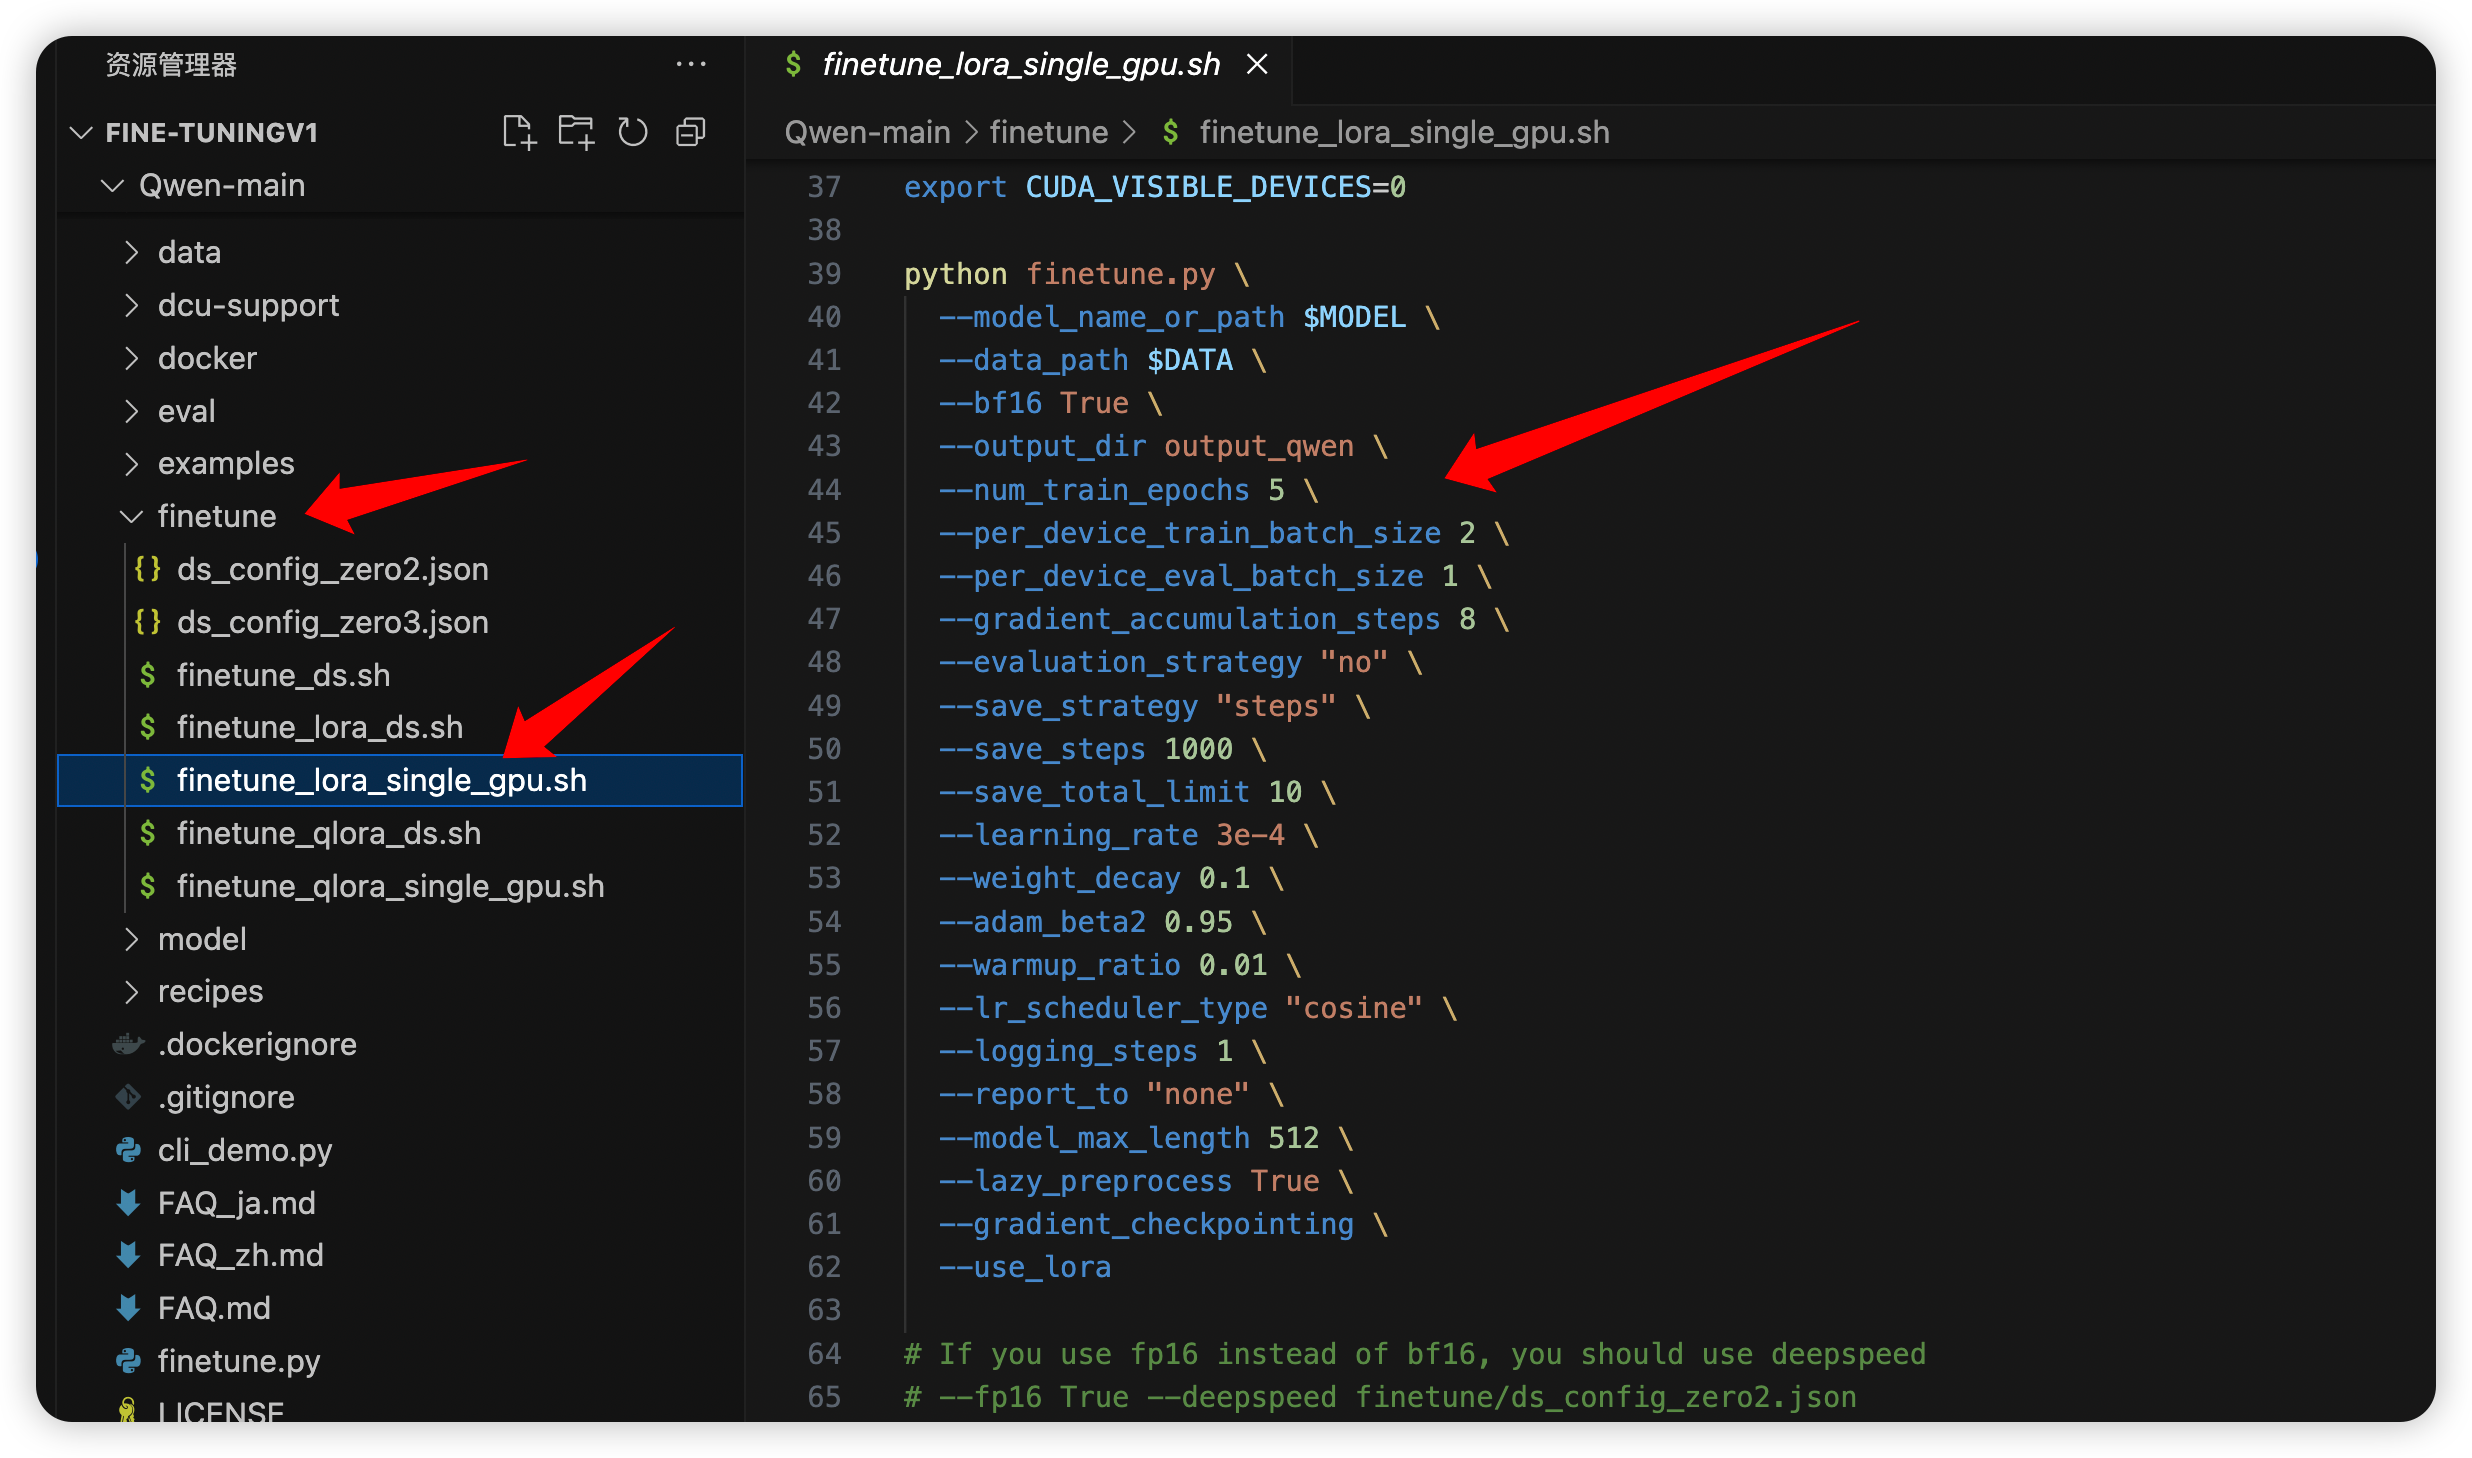Open ds_config_zero2.json file
This screenshot has height=1458, width=2472.
(332, 569)
